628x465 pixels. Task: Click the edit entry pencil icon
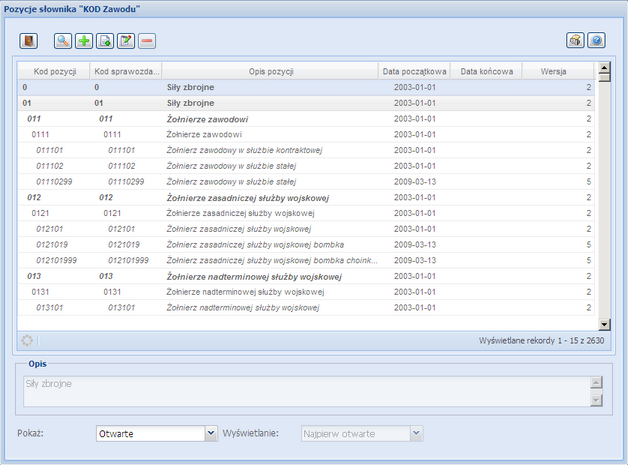click(x=126, y=41)
